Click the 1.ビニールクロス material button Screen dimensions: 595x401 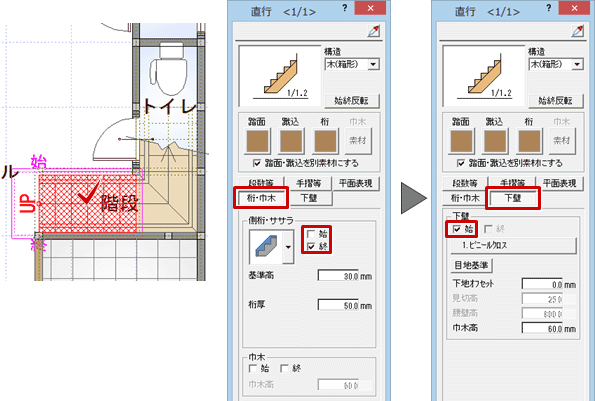point(513,245)
